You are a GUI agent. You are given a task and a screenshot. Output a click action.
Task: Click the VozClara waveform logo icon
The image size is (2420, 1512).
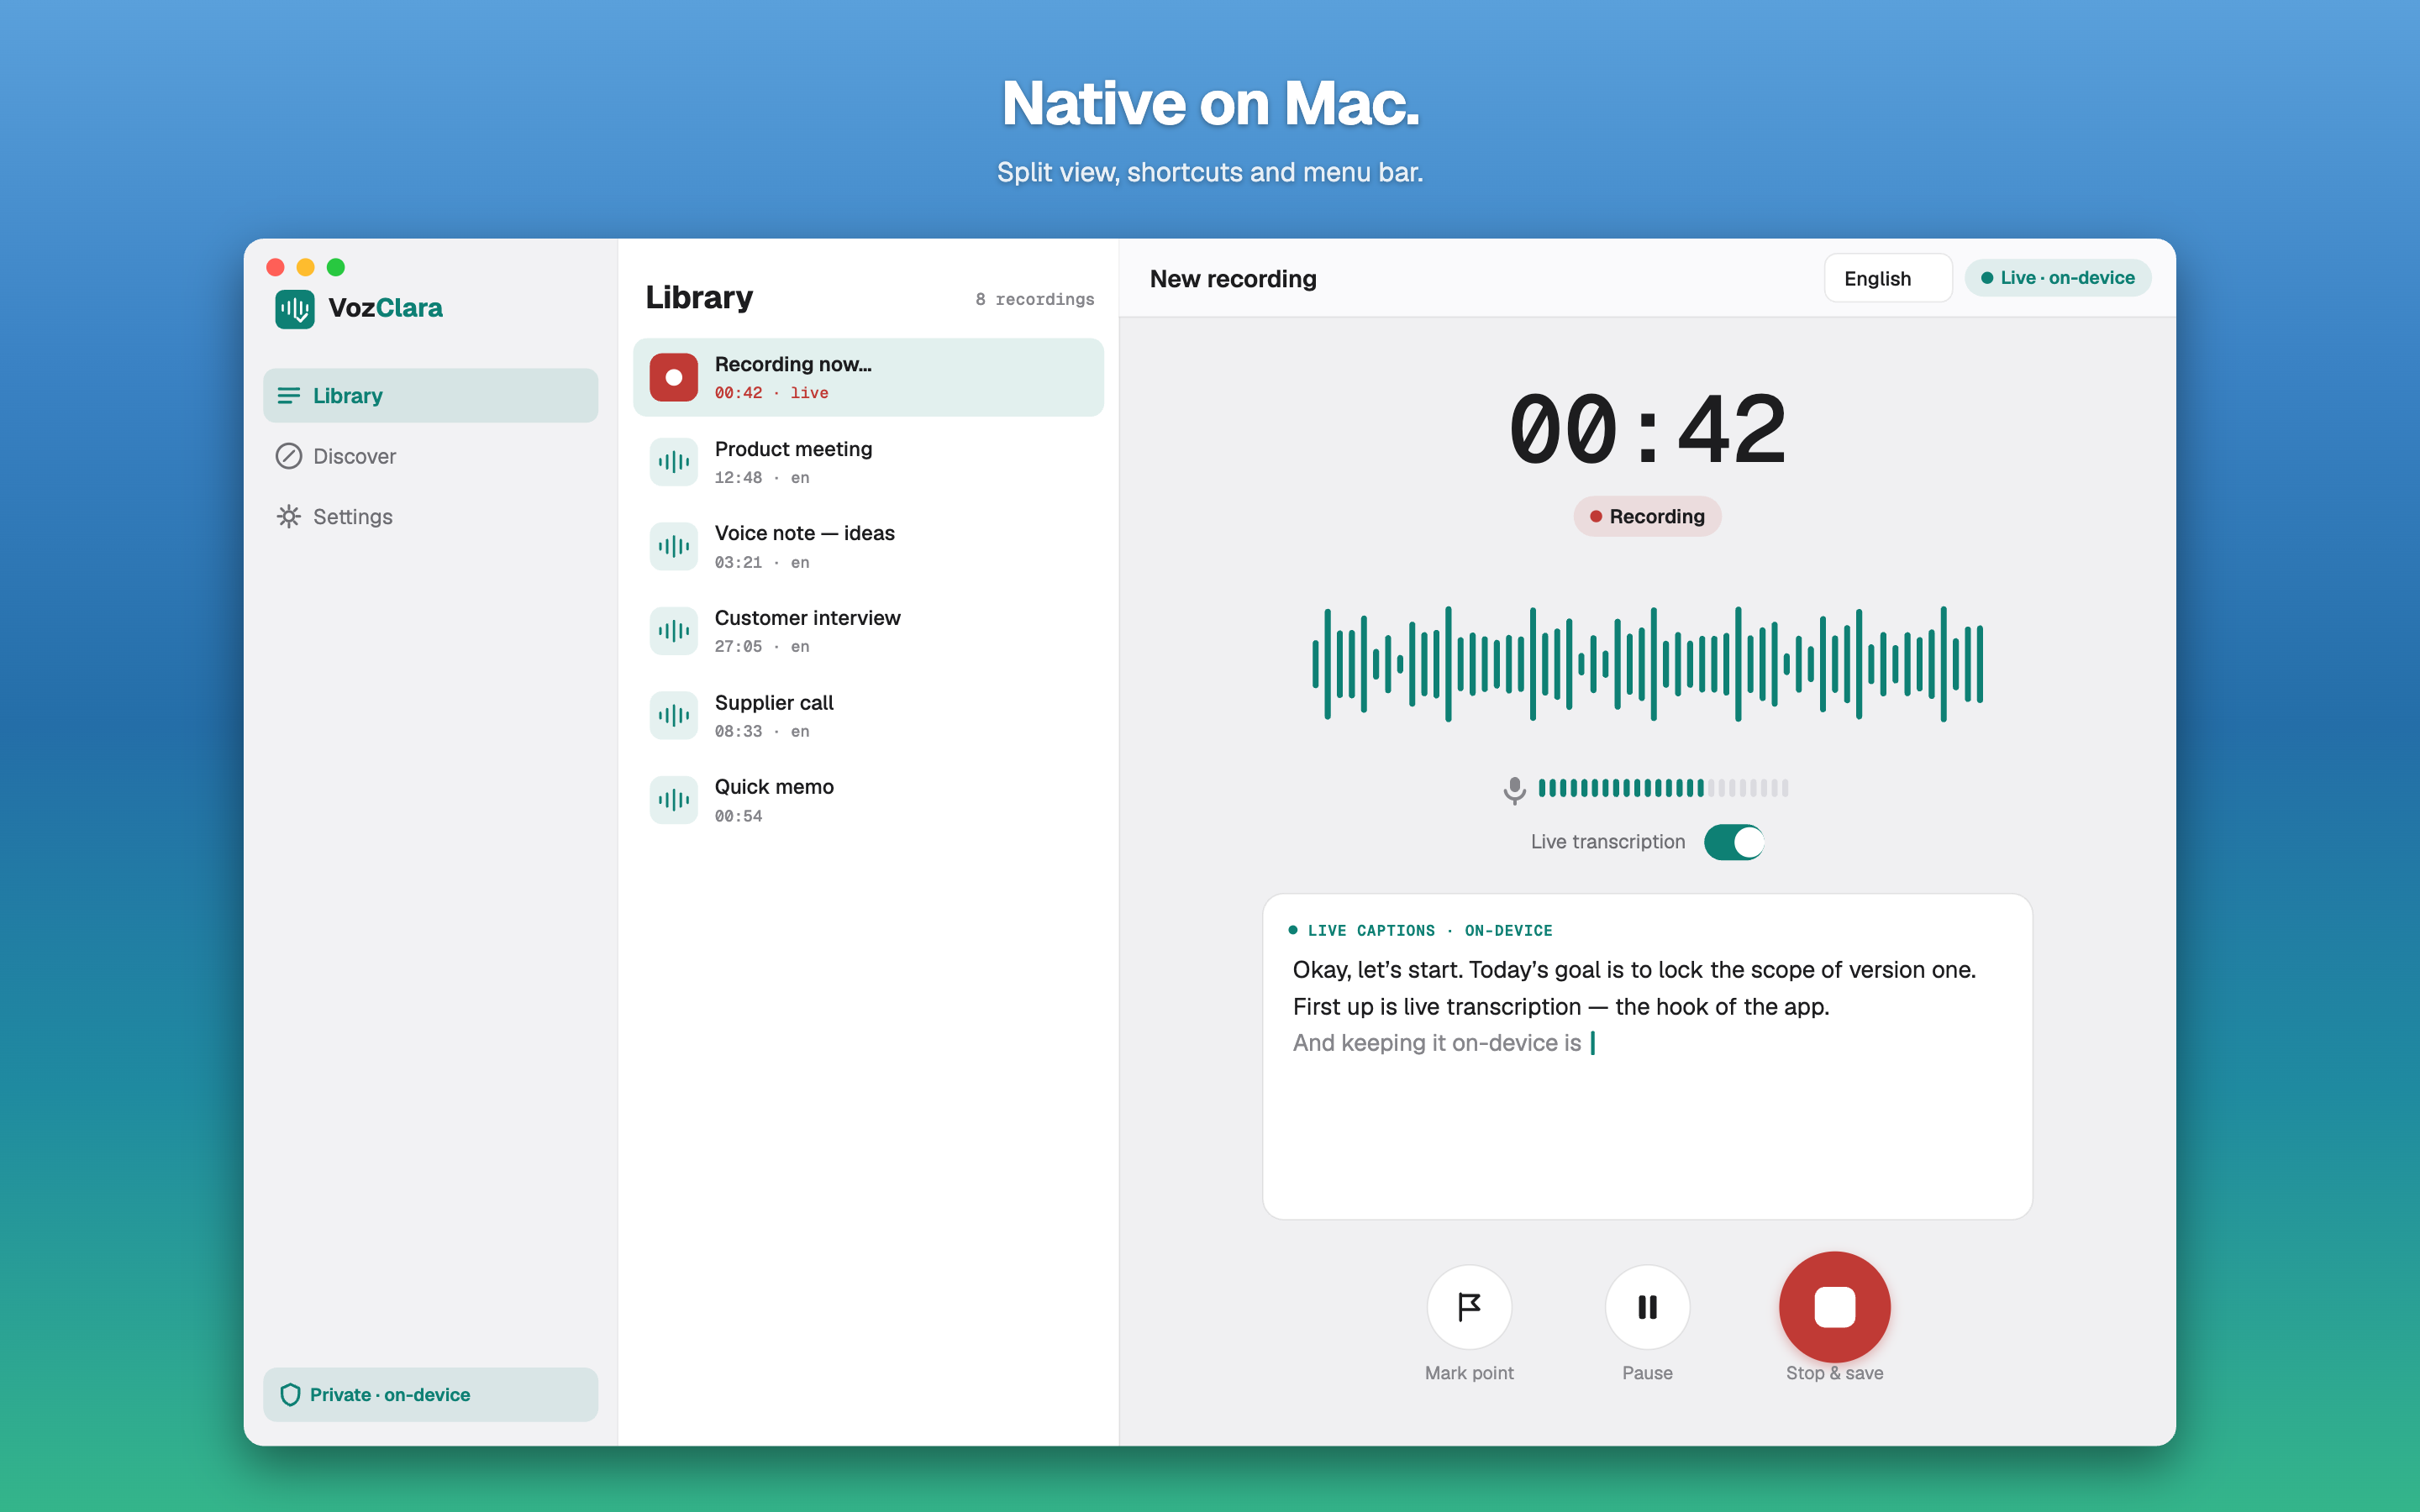click(x=295, y=309)
